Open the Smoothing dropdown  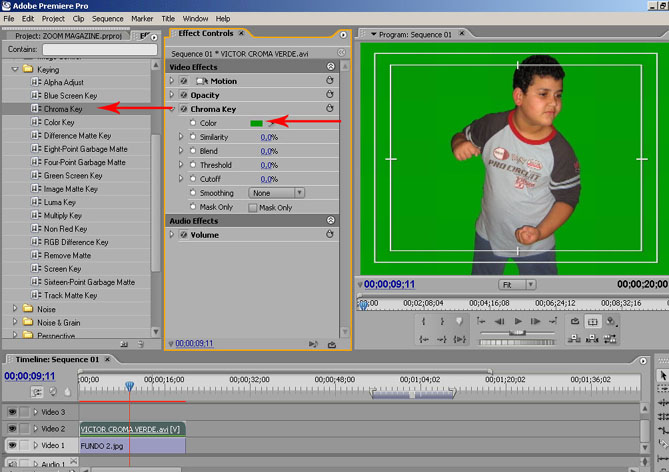pos(278,193)
